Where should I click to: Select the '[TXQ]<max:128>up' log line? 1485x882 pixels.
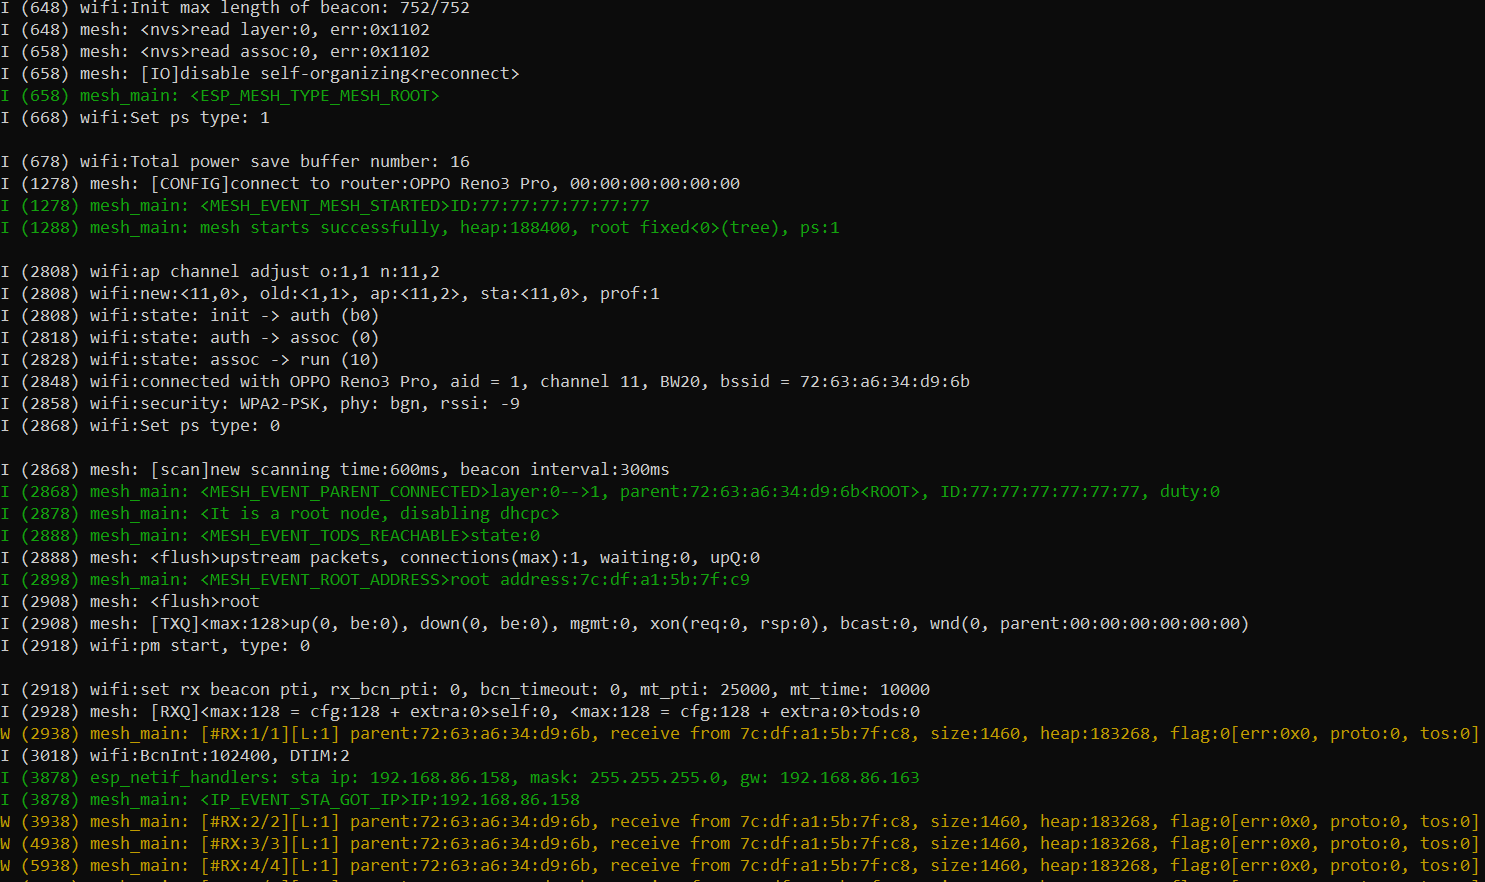pyautogui.click(x=625, y=624)
